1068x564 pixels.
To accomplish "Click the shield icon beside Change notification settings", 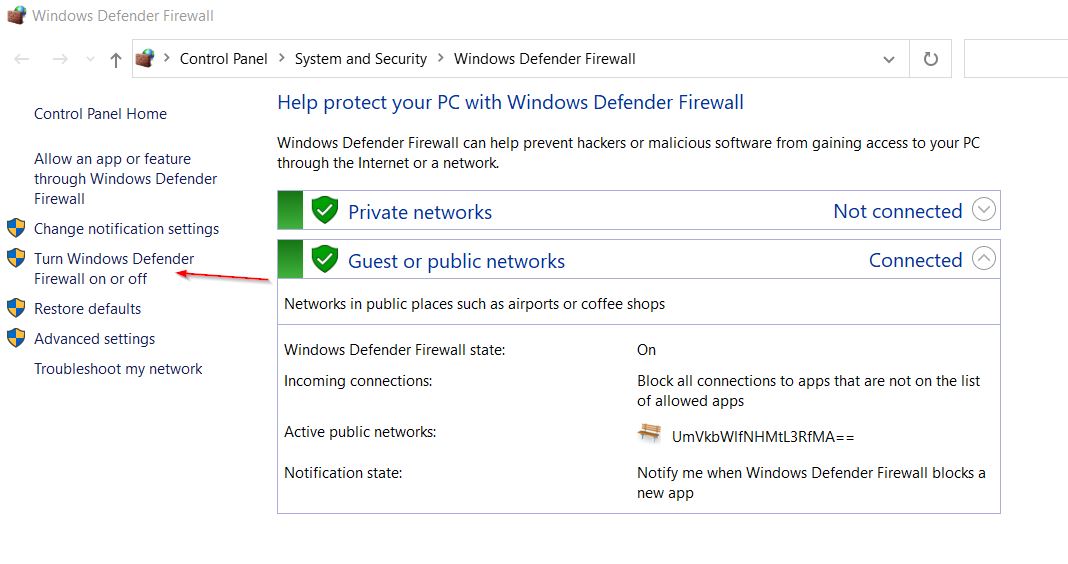I will (x=16, y=228).
